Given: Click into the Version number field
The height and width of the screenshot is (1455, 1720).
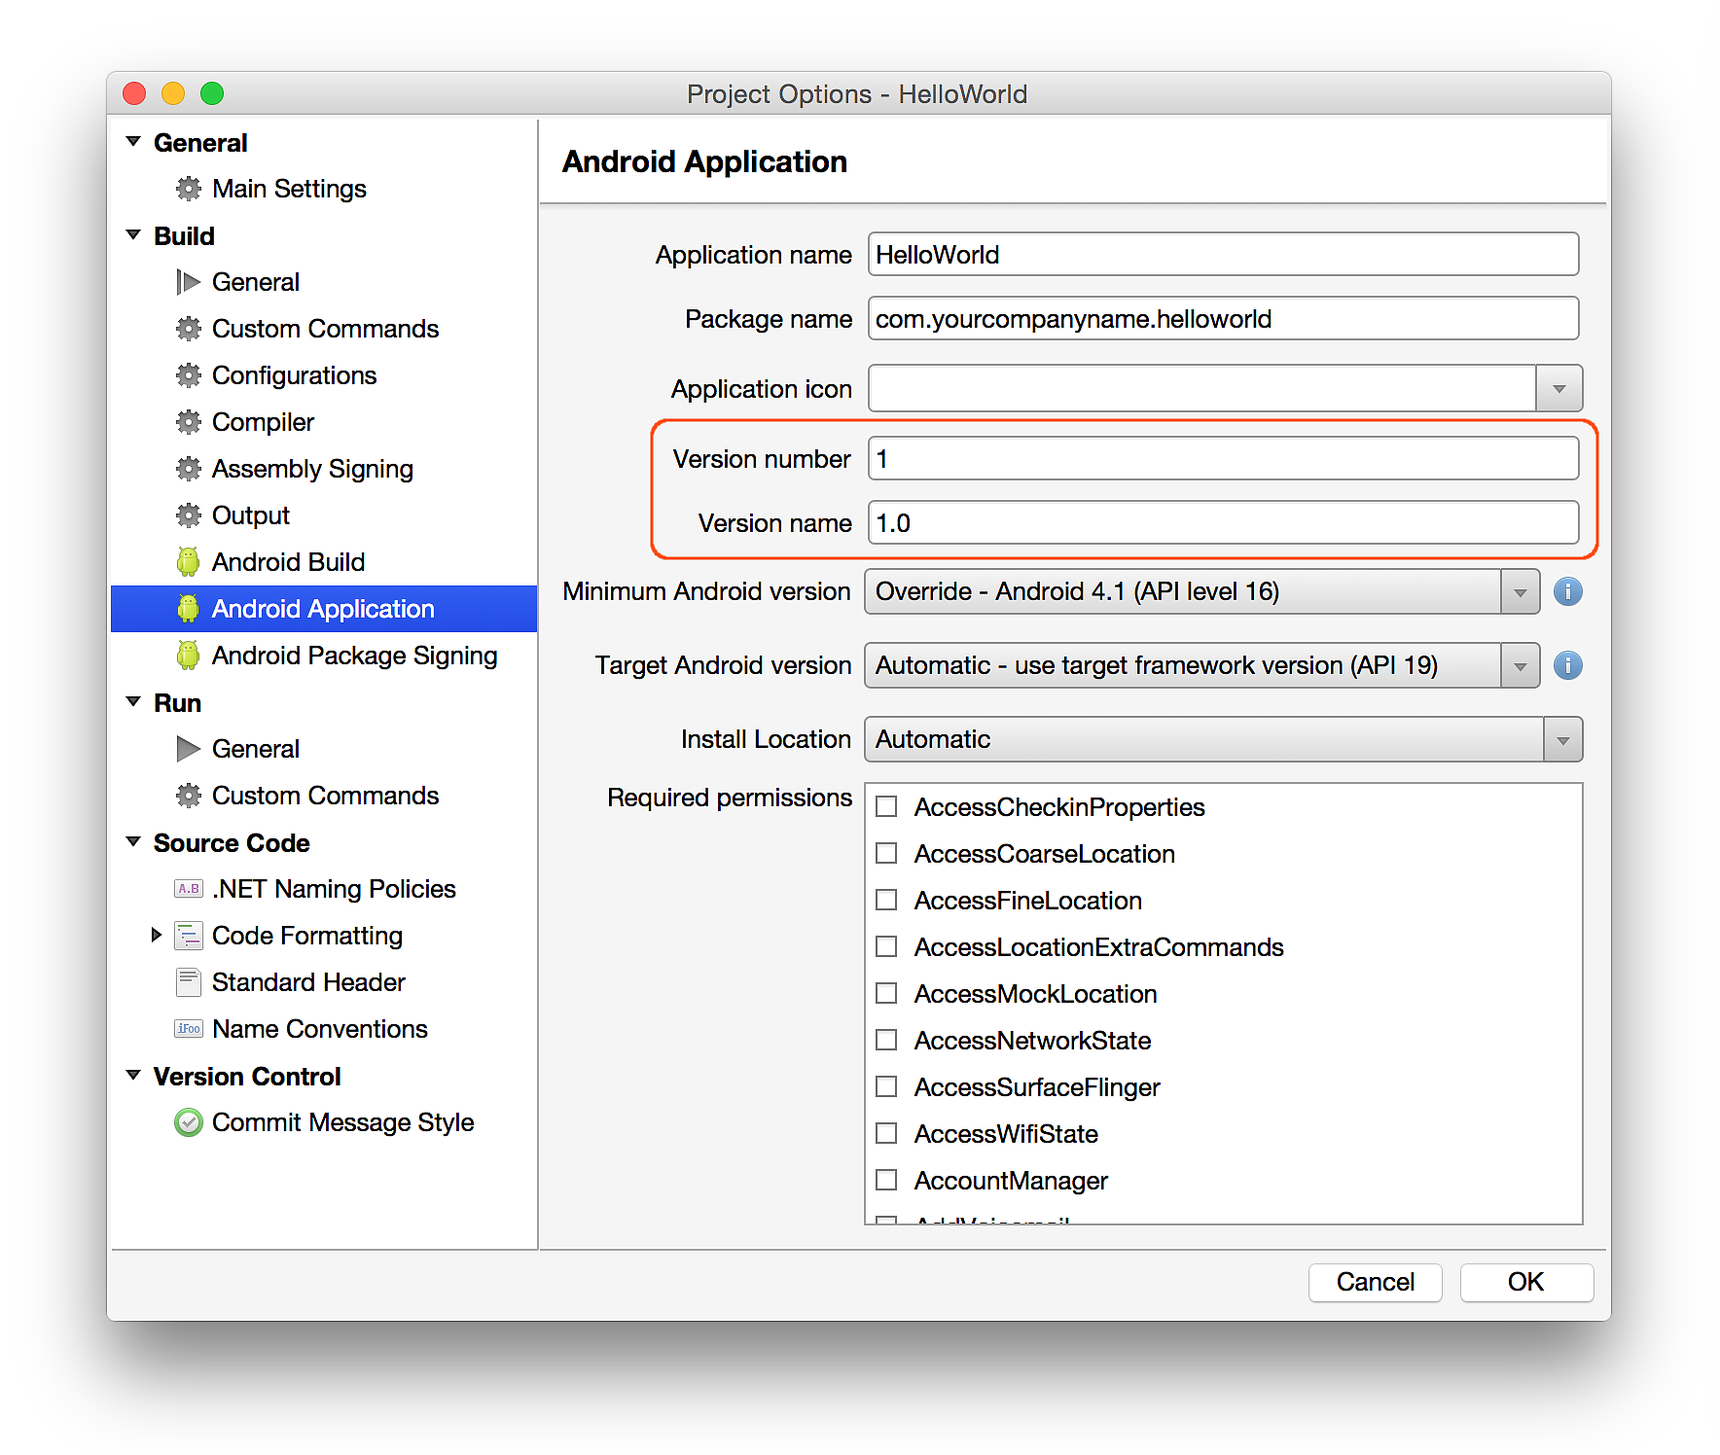Looking at the screenshot, I should pos(1223,459).
